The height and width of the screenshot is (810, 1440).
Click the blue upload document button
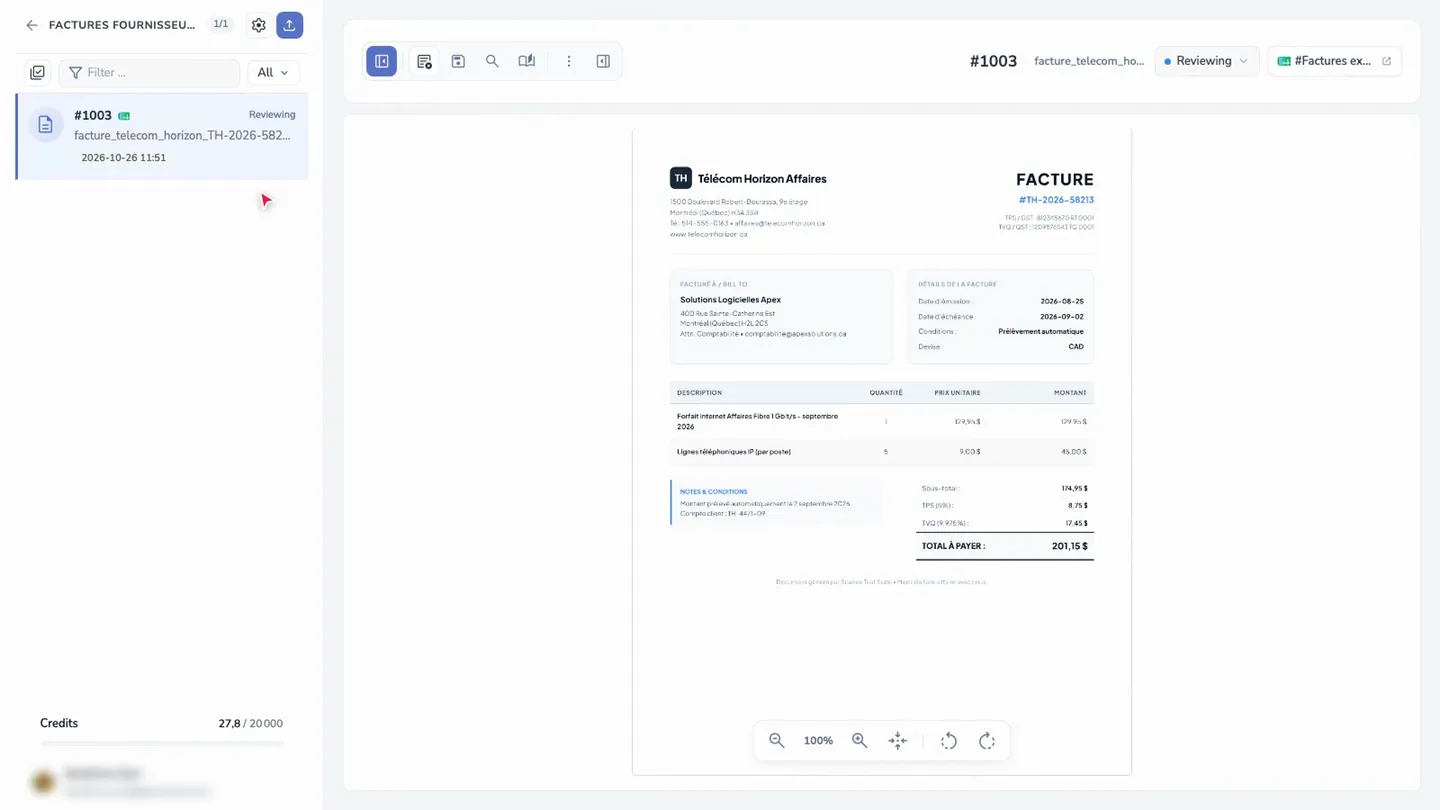290,25
